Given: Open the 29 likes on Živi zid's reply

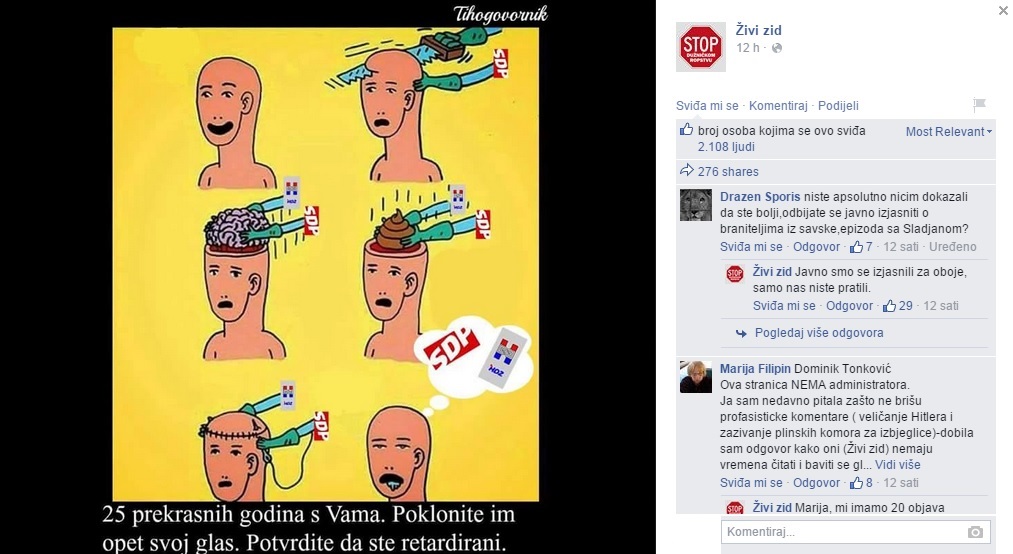Looking at the screenshot, I should point(898,306).
